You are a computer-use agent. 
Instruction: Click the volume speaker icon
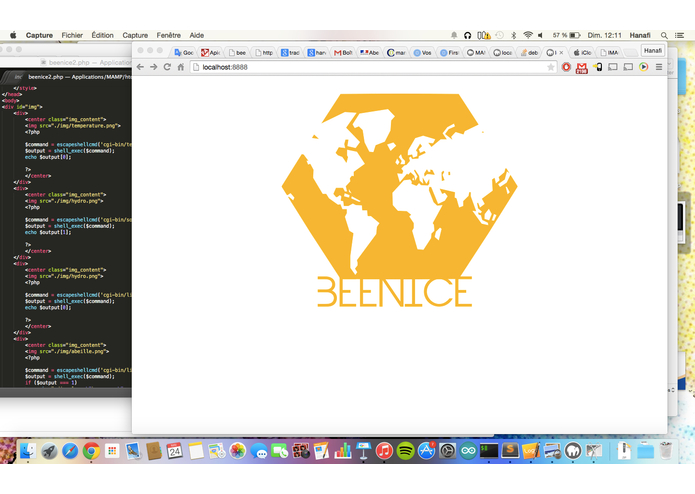point(540,35)
